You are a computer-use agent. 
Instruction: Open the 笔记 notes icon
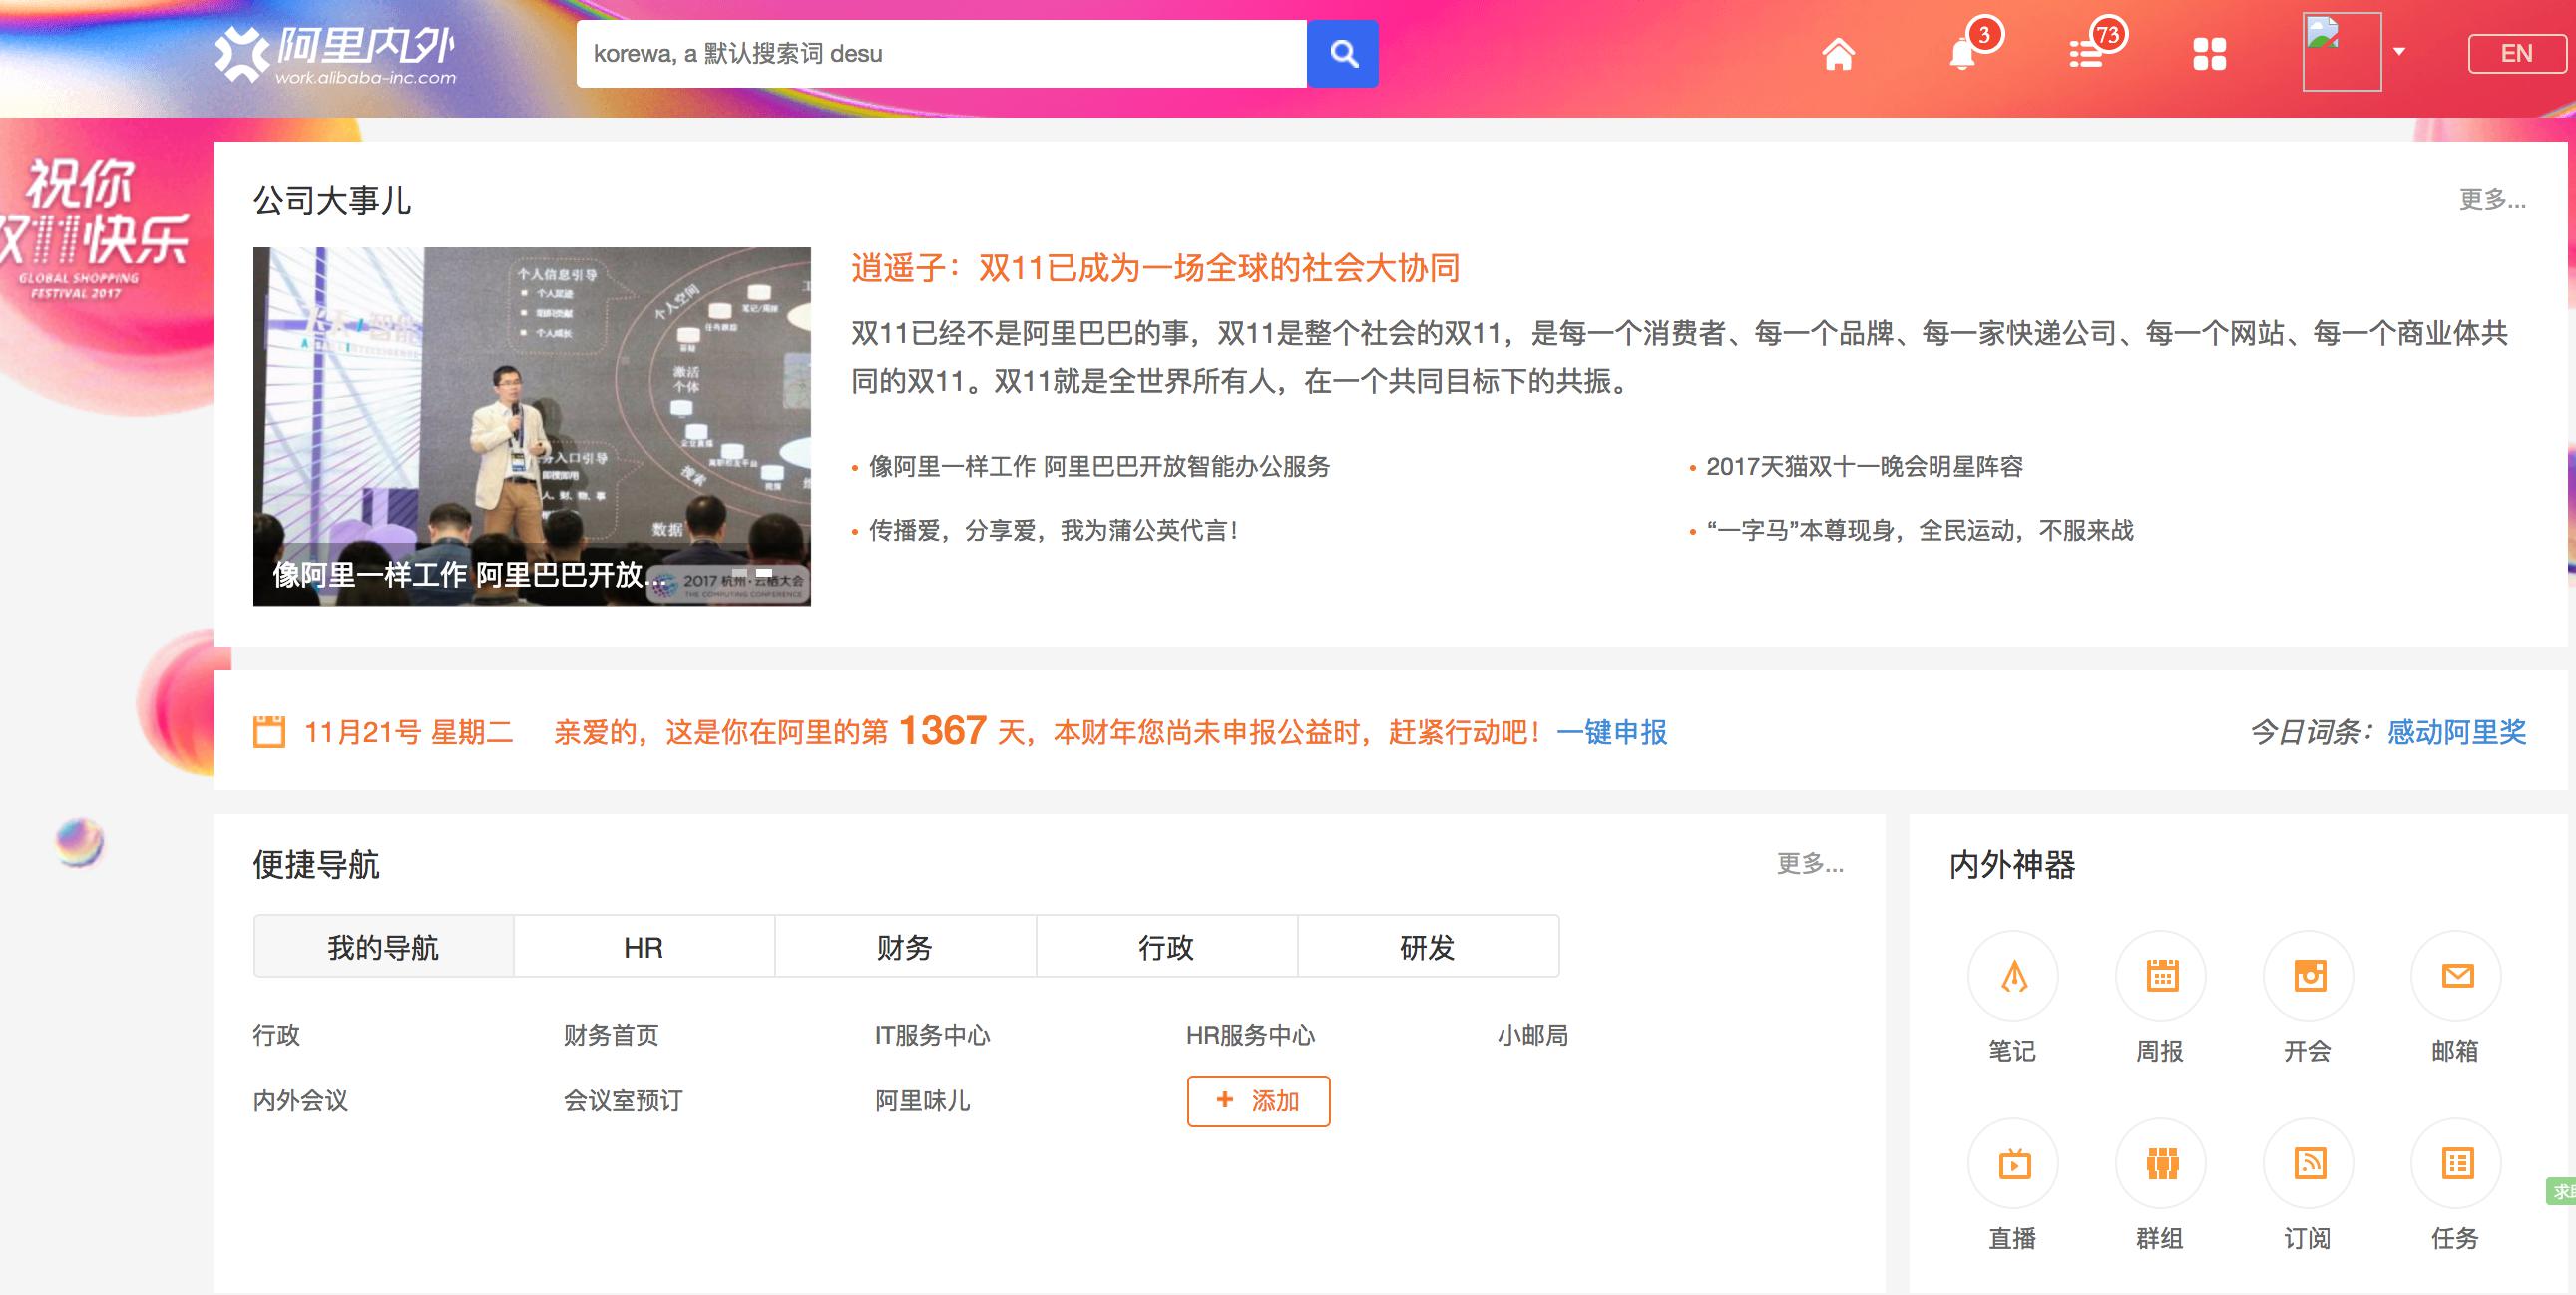pos(2013,976)
